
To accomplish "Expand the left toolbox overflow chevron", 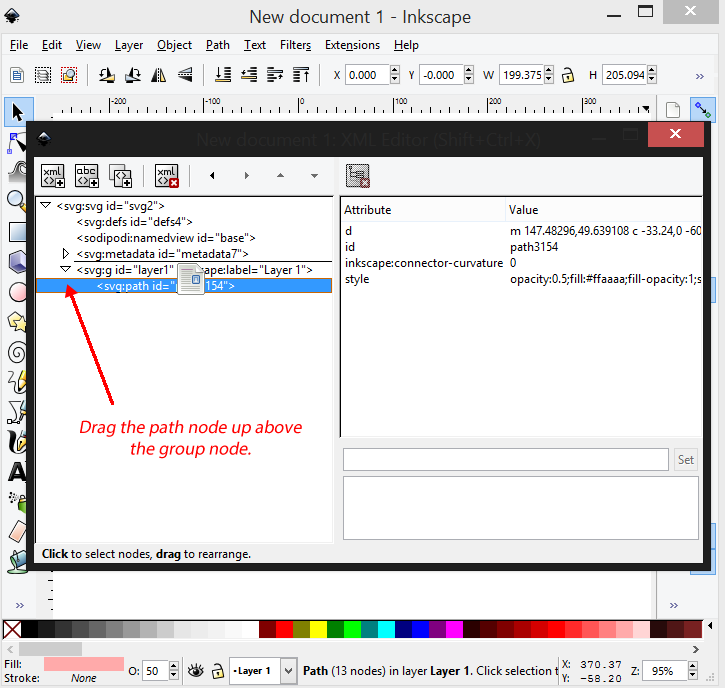I will pos(19,605).
